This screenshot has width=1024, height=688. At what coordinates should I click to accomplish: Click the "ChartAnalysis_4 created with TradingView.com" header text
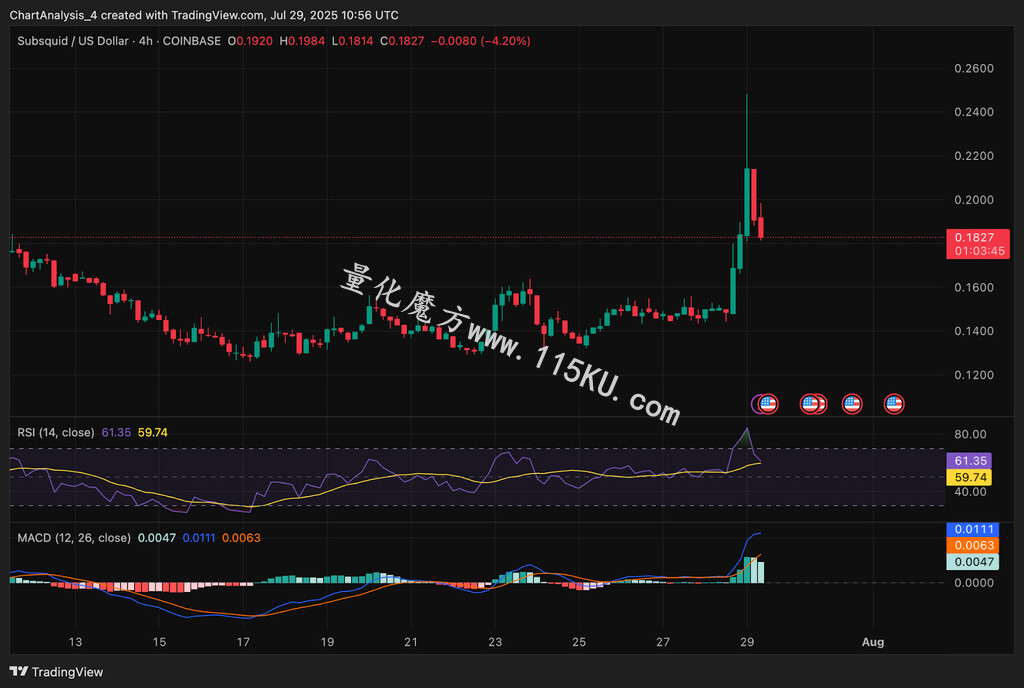[137, 15]
